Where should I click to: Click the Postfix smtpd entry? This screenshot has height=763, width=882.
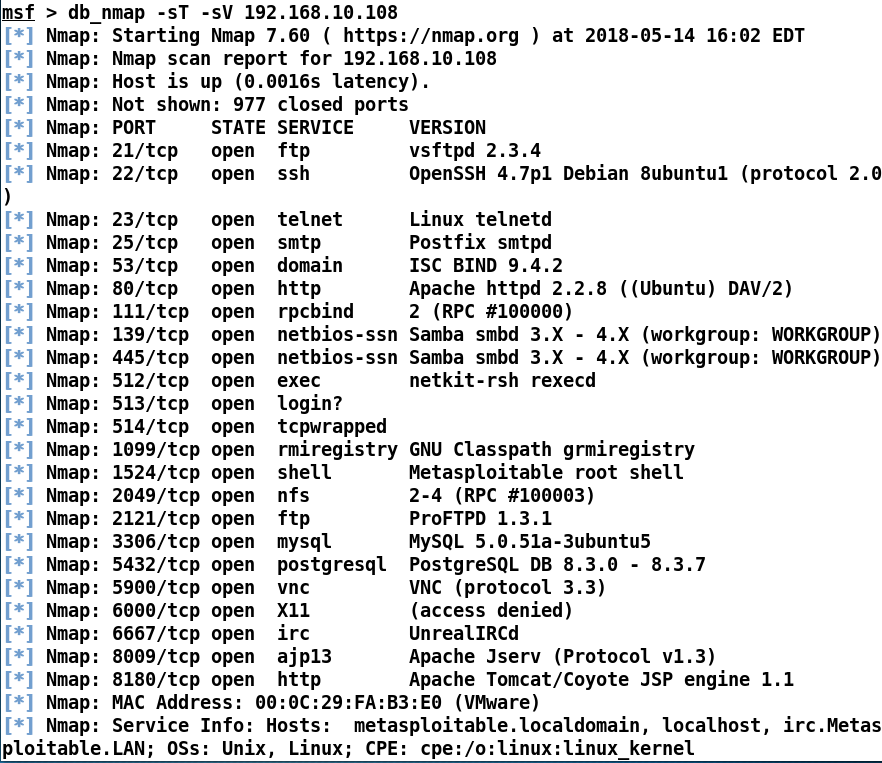click(480, 243)
